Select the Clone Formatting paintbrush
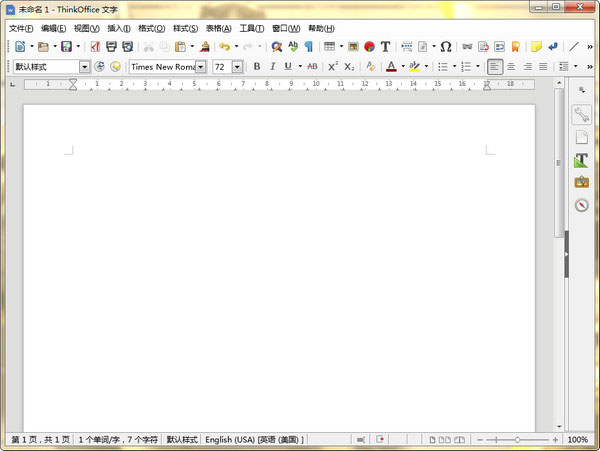Image resolution: width=600 pixels, height=451 pixels. pos(205,47)
